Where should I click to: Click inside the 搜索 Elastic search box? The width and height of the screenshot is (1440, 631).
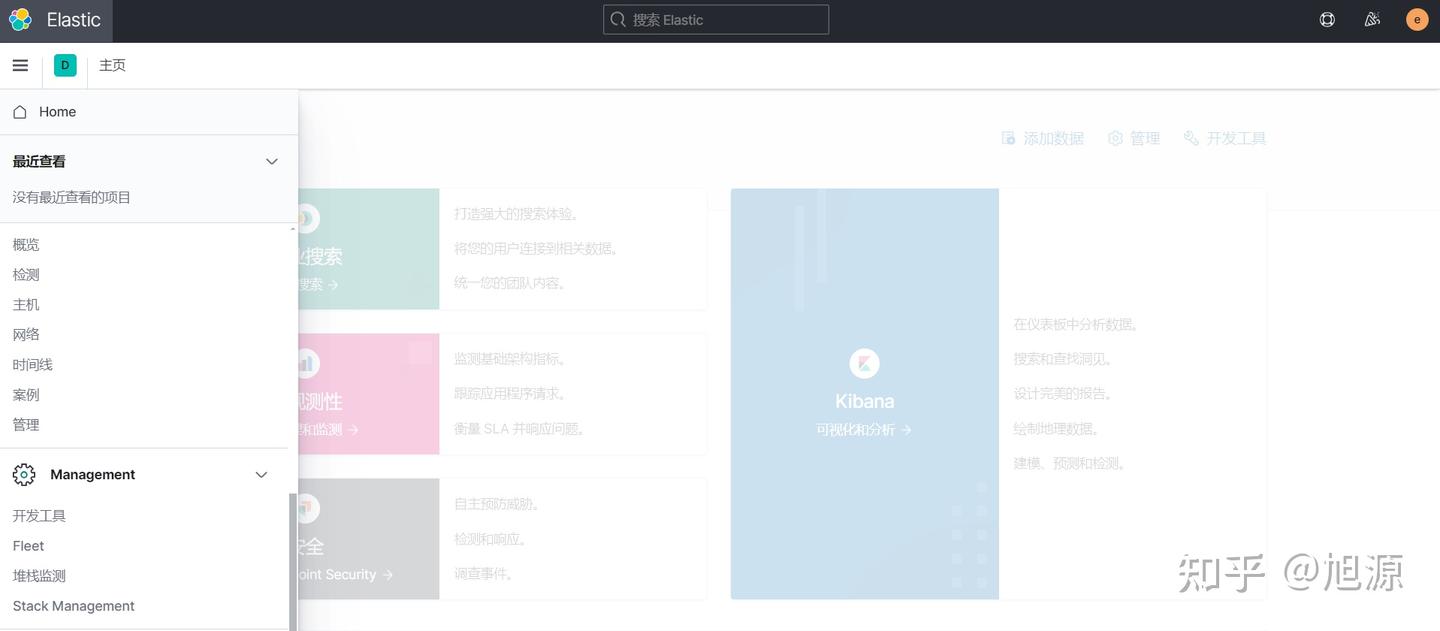716,17
